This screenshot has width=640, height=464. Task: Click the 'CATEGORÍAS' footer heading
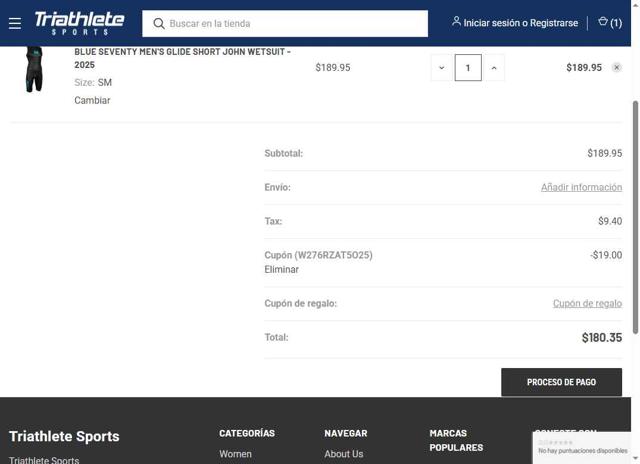pos(247,433)
